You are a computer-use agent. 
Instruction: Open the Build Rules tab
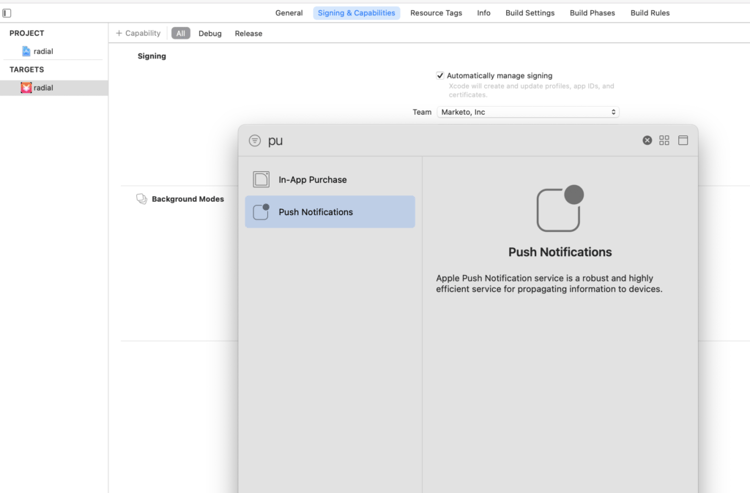(x=650, y=13)
